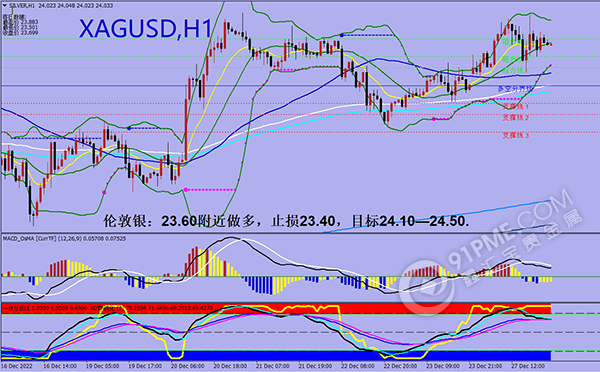Click the 16 Dec 2022 date label

point(17,366)
